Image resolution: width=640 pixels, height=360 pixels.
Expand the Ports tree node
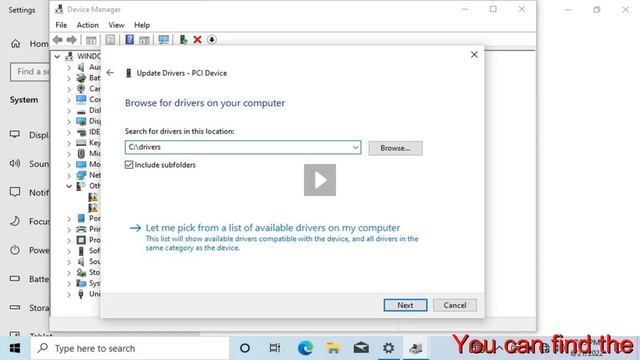tap(69, 219)
